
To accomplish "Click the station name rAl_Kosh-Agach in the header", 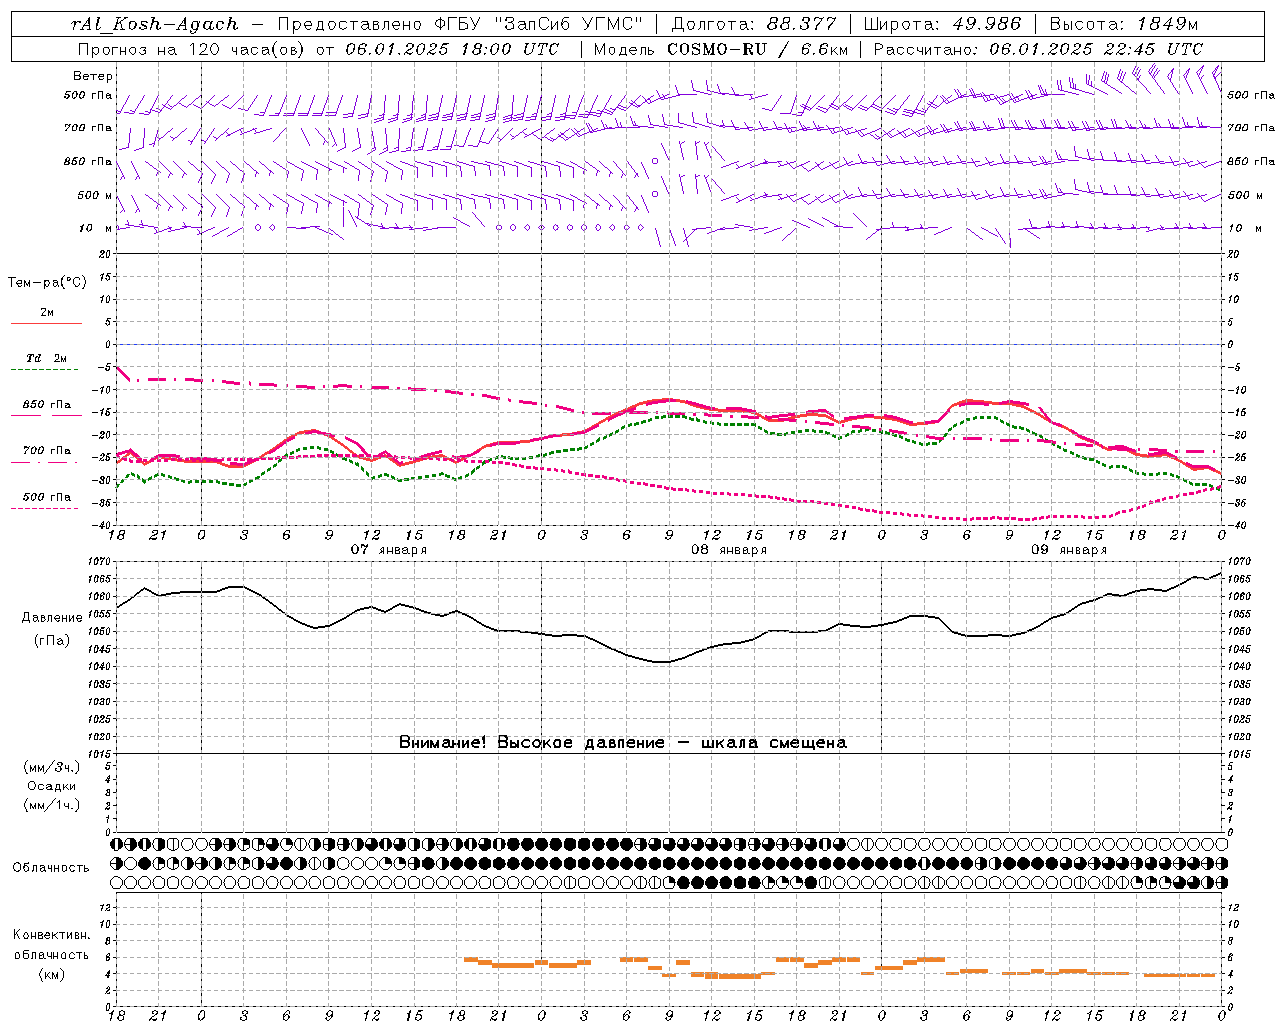I will pos(155,24).
